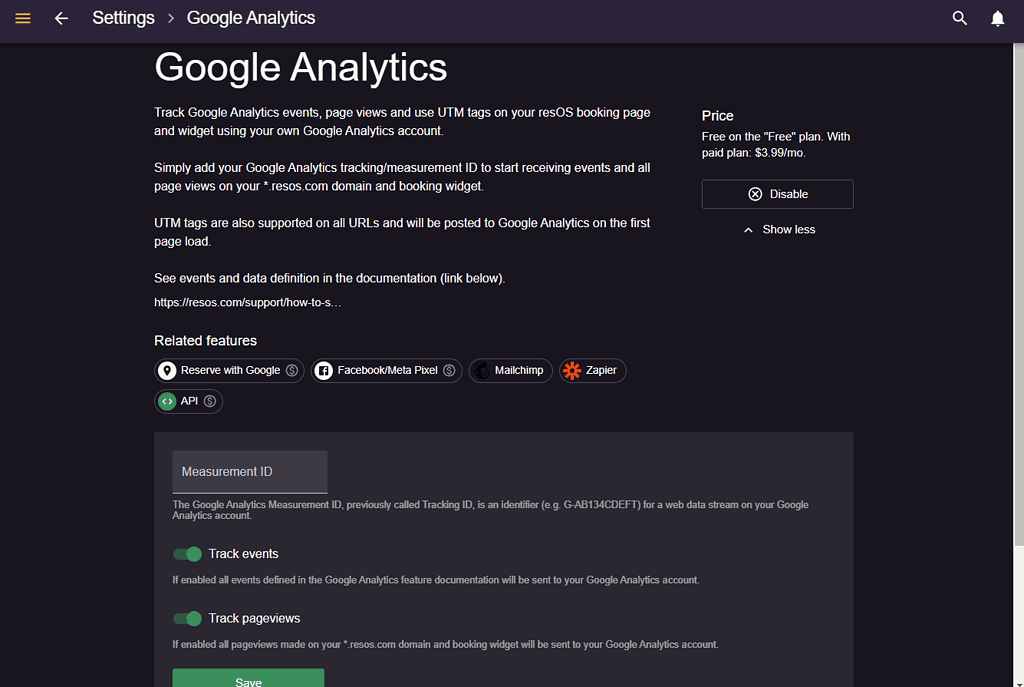Click the Disable circle-x icon
The height and width of the screenshot is (687, 1024).
[755, 194]
